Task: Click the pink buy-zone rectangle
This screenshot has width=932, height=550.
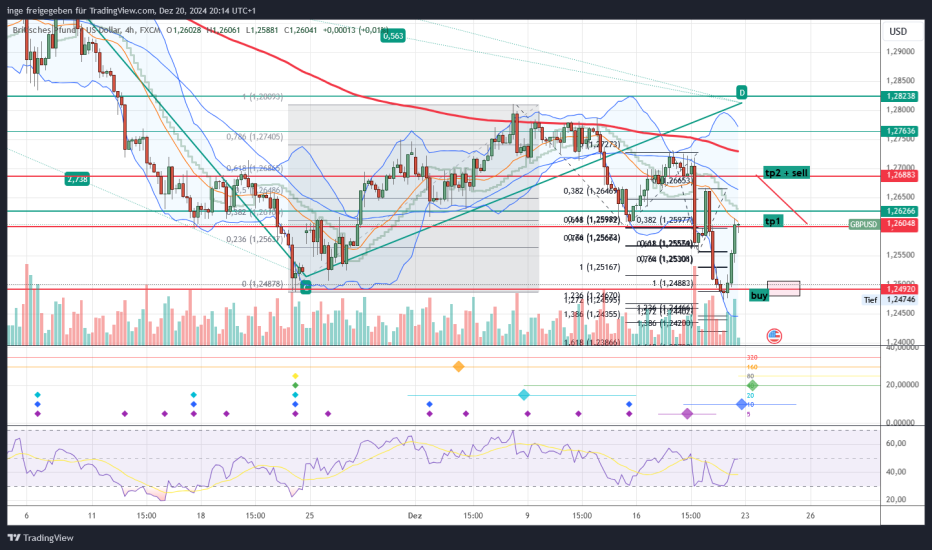Action: tap(784, 288)
